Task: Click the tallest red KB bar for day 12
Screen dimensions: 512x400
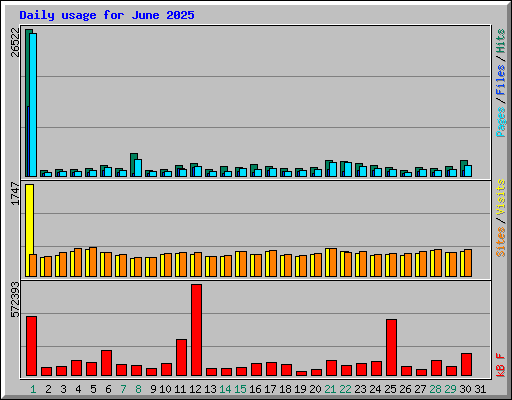Action: 196,330
